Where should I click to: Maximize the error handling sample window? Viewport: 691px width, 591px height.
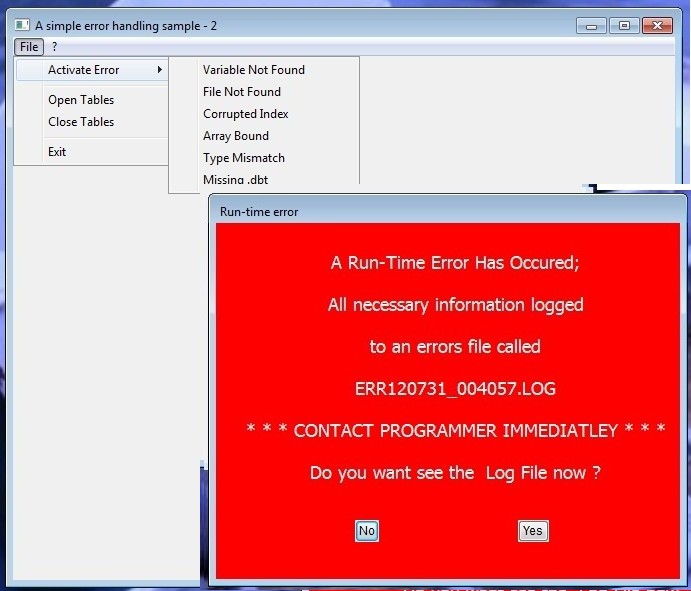click(x=624, y=26)
